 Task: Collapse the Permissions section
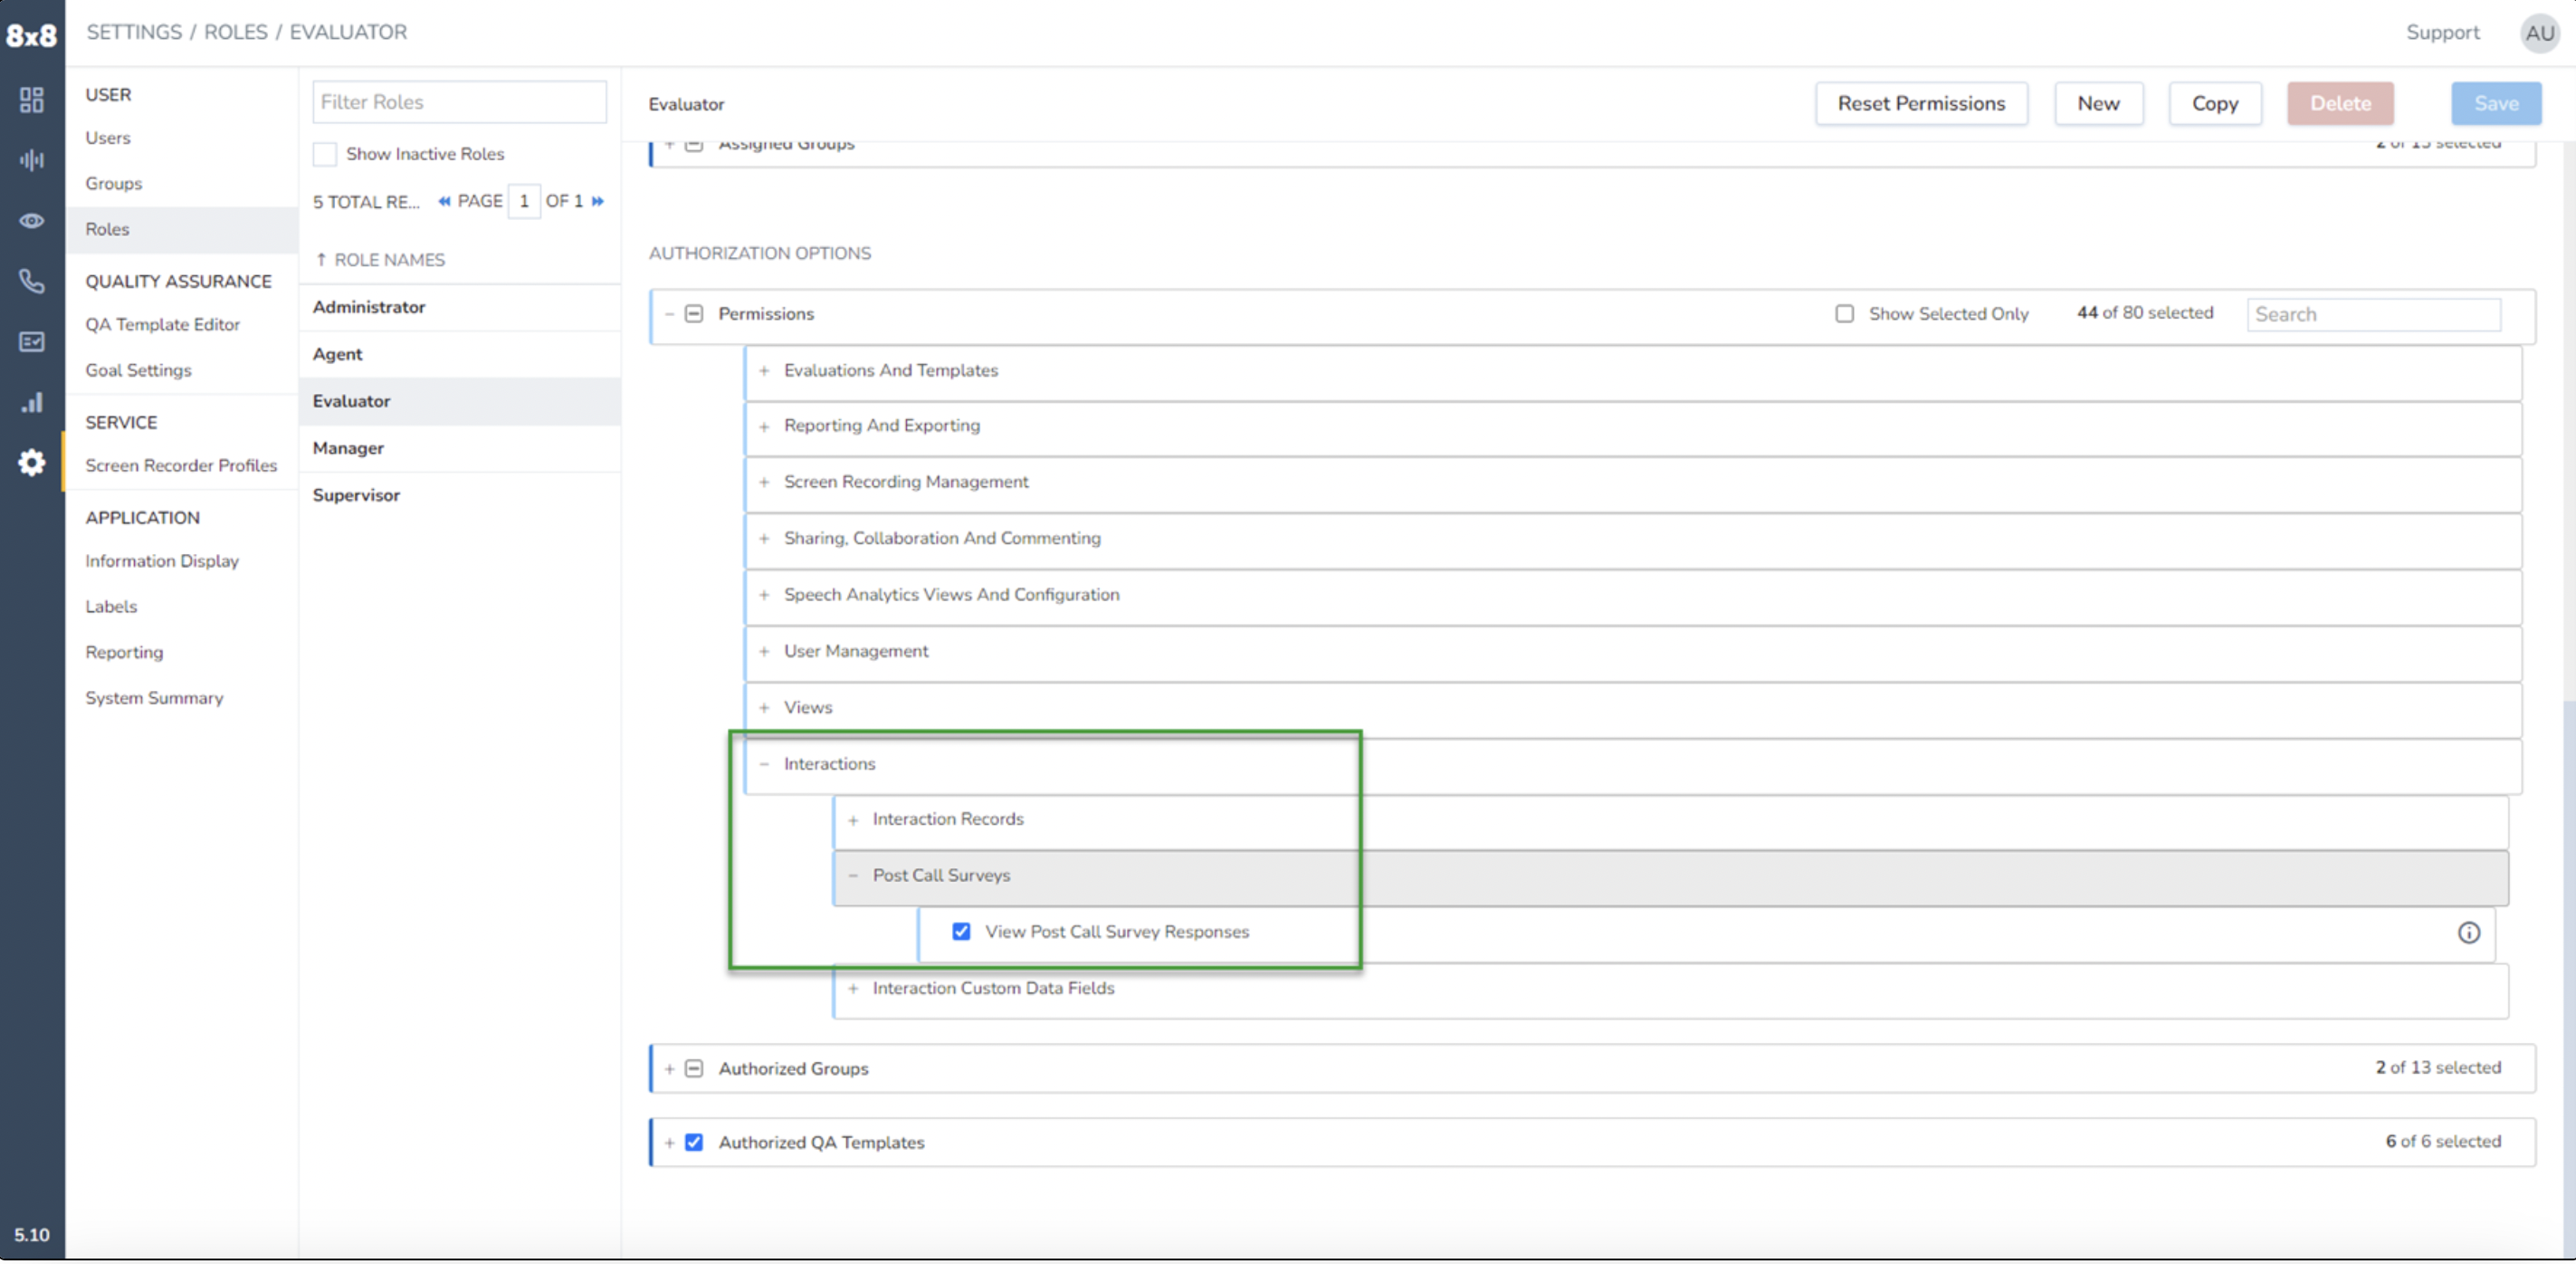[x=669, y=314]
